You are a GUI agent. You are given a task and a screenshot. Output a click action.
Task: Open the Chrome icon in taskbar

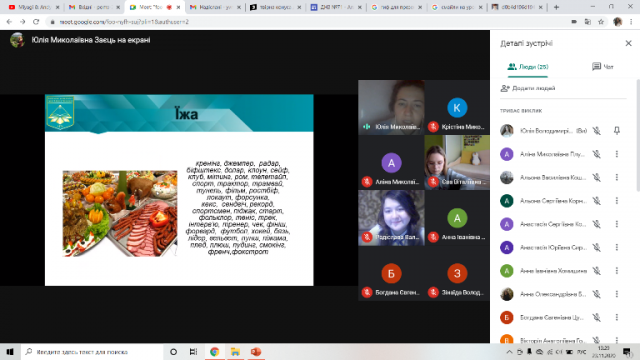[x=214, y=352]
